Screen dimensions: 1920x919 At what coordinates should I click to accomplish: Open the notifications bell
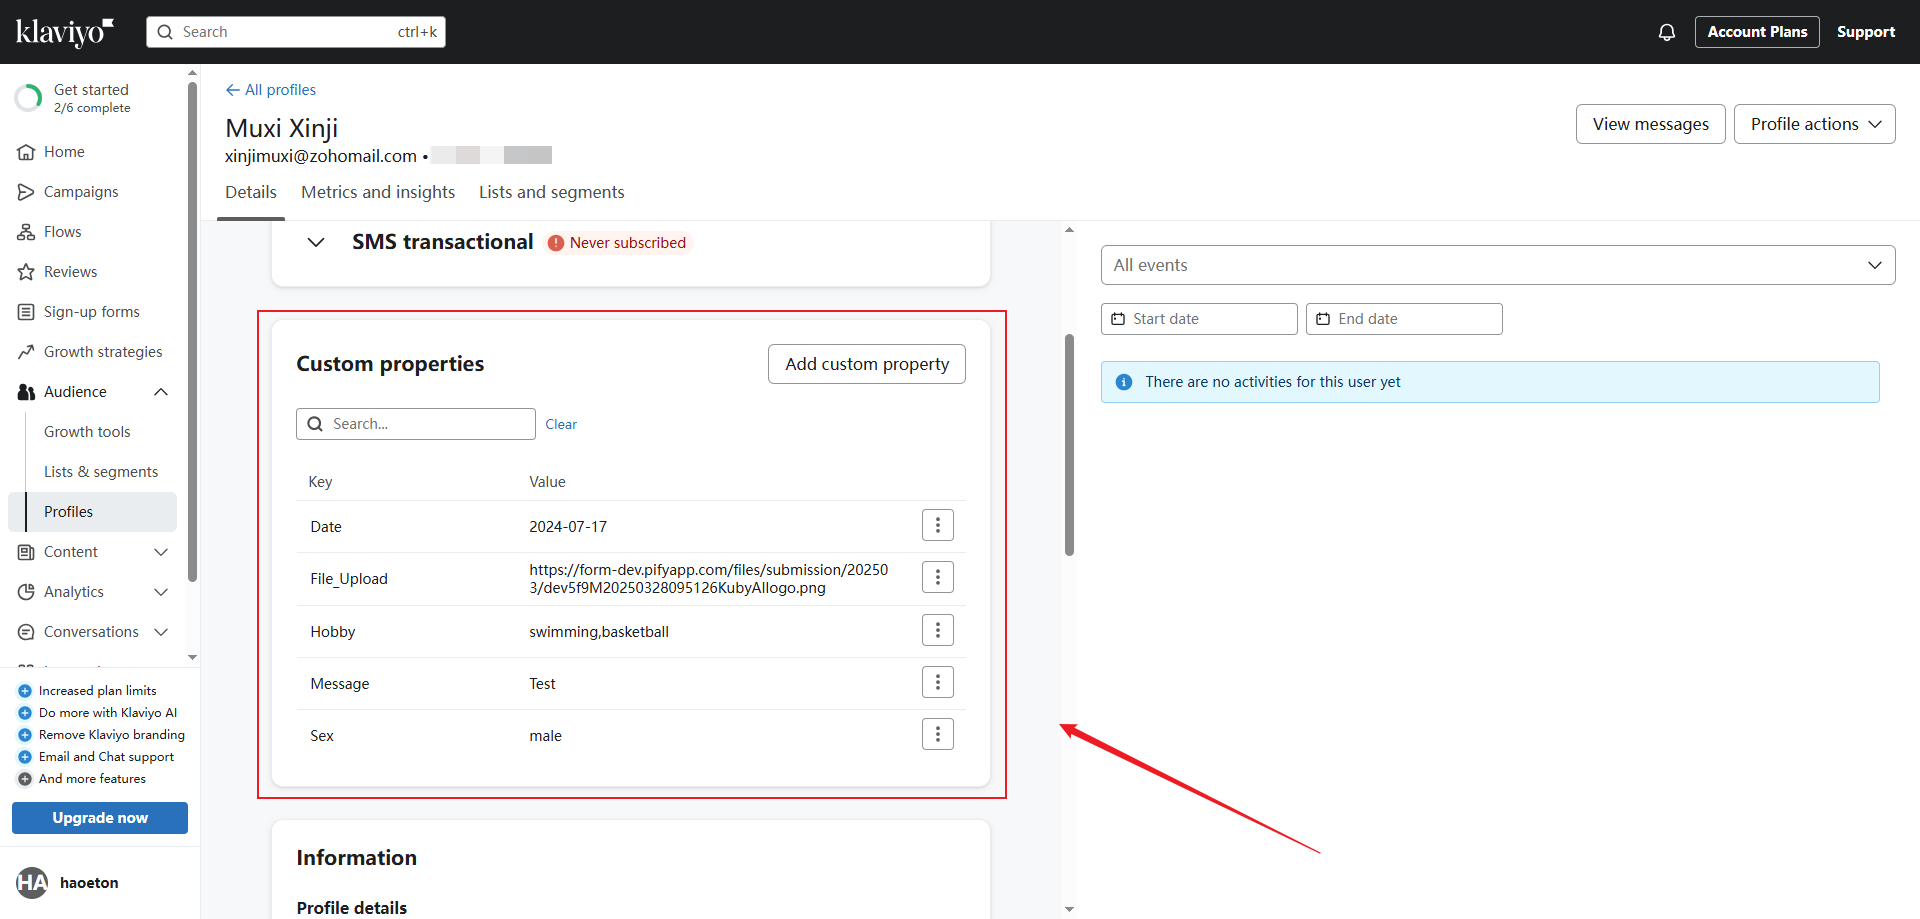click(1667, 32)
